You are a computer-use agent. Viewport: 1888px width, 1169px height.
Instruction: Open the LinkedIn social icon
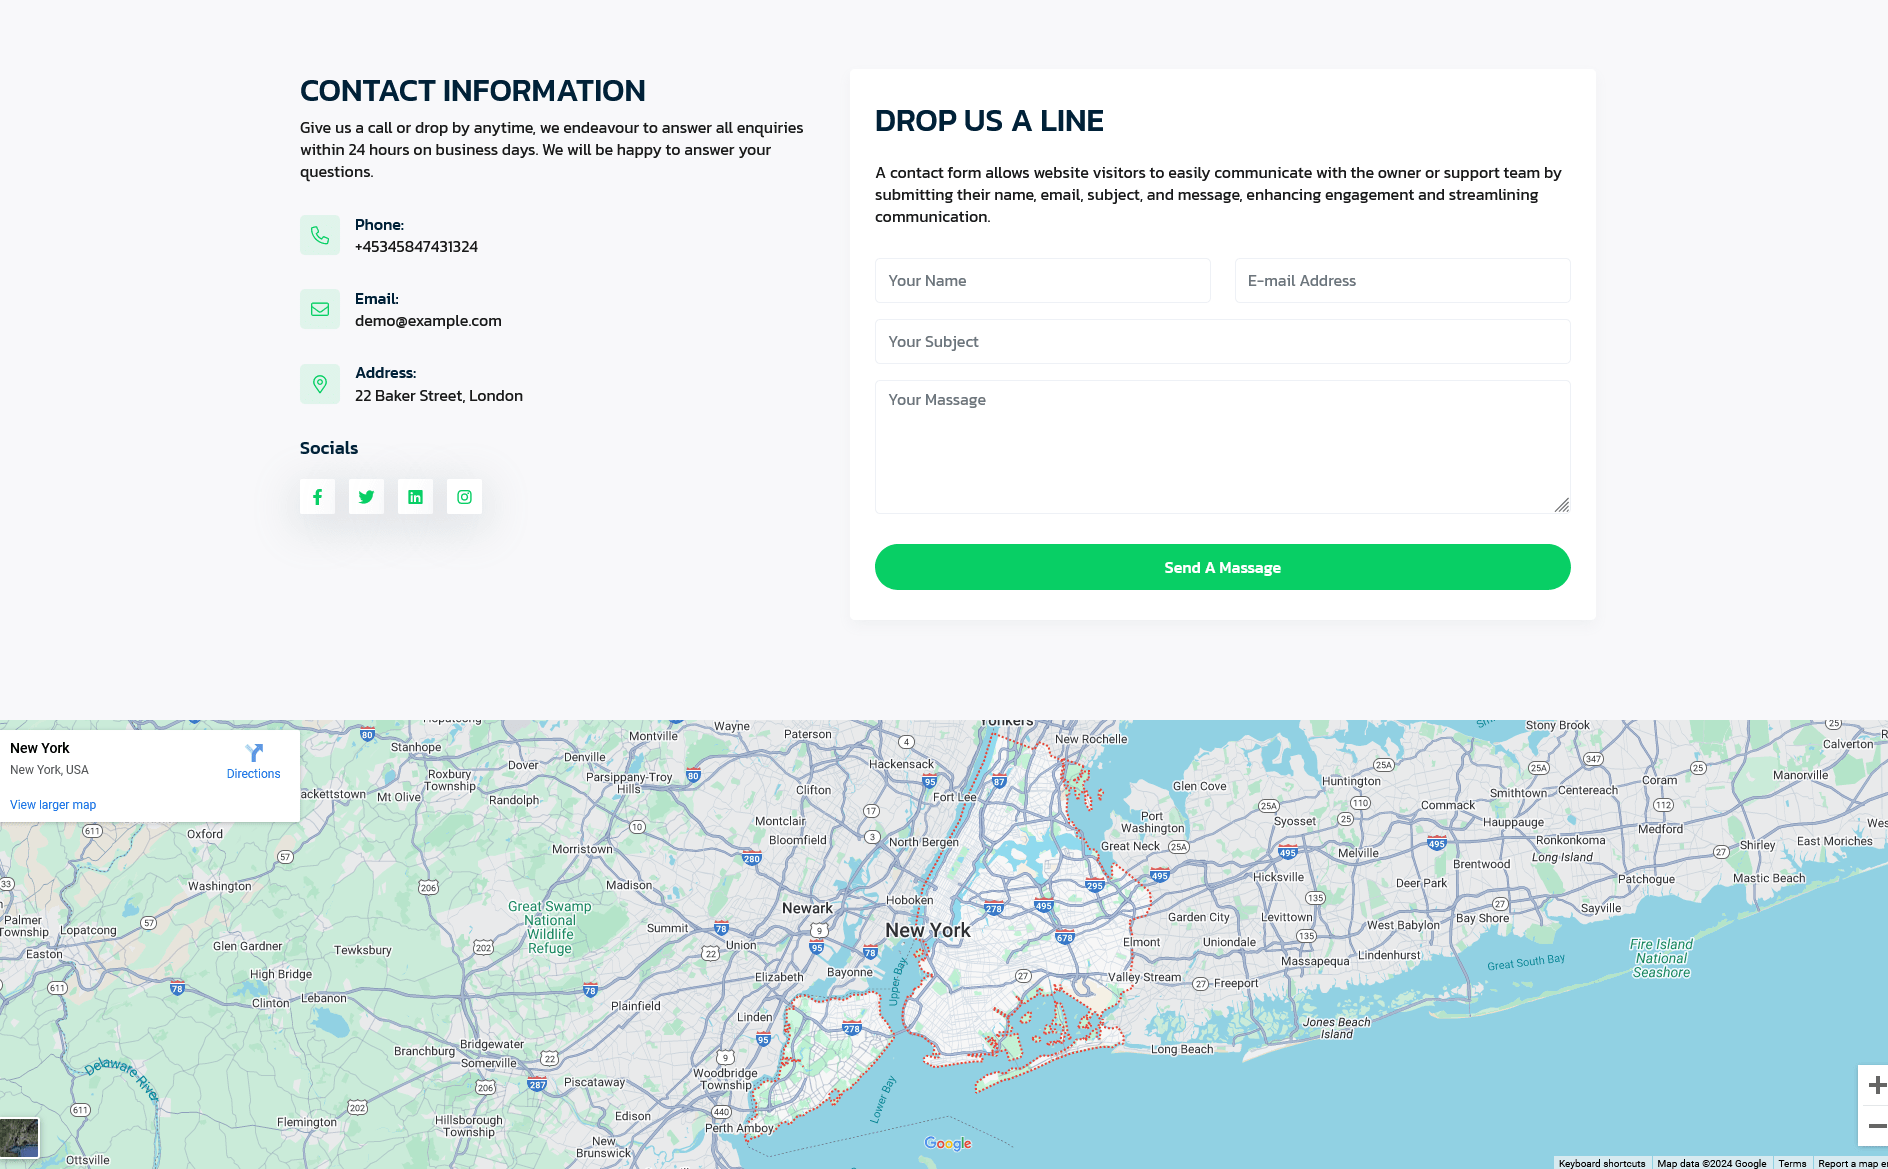click(415, 497)
